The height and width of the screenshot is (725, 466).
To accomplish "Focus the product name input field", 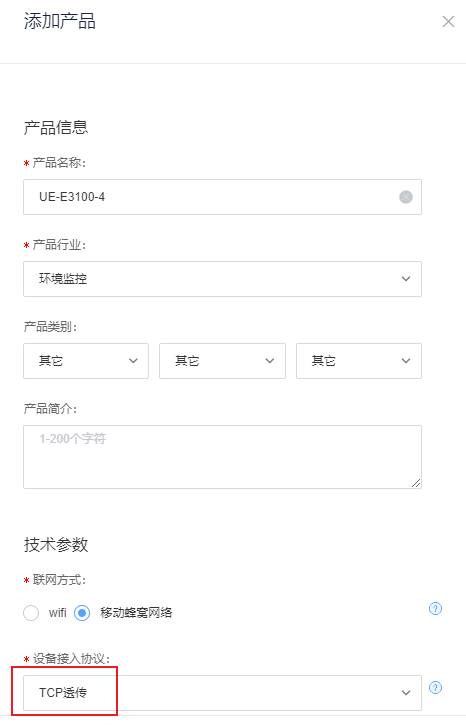I will tap(222, 197).
